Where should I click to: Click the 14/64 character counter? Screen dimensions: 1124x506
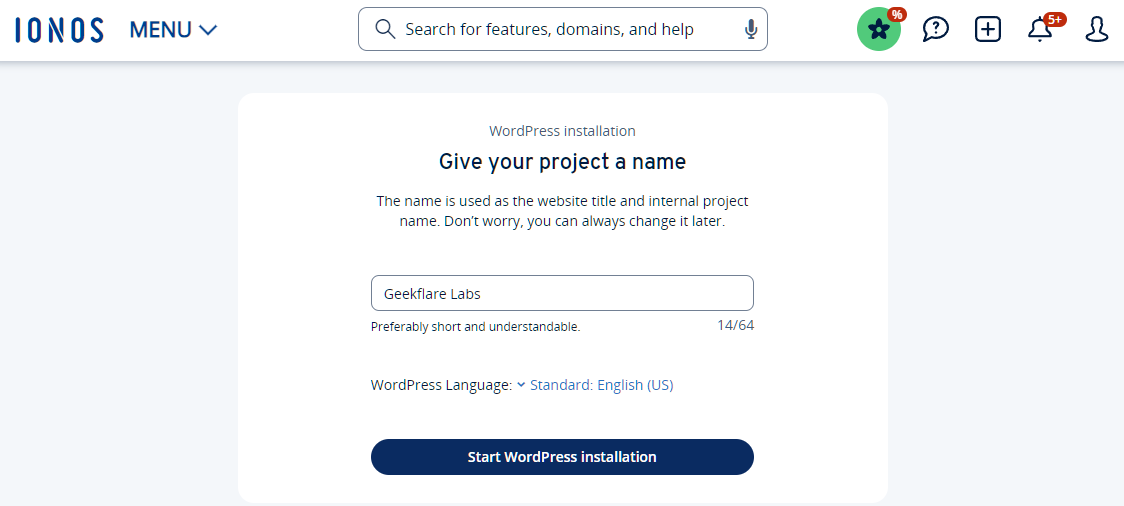[x=735, y=325]
